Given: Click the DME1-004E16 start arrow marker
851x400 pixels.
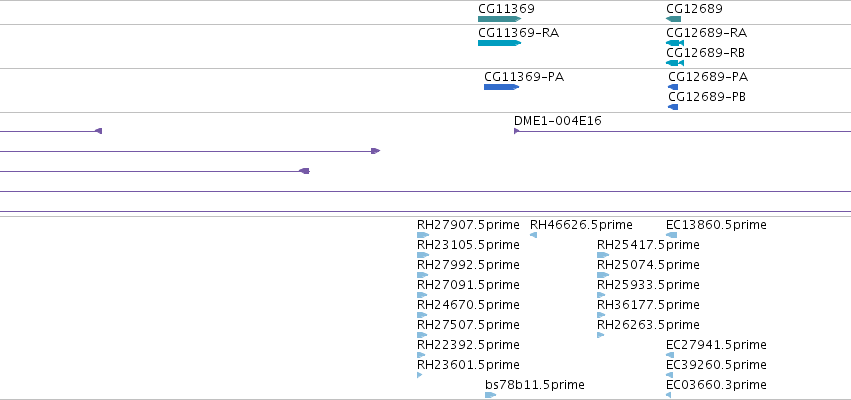Looking at the screenshot, I should pyautogui.click(x=517, y=131).
